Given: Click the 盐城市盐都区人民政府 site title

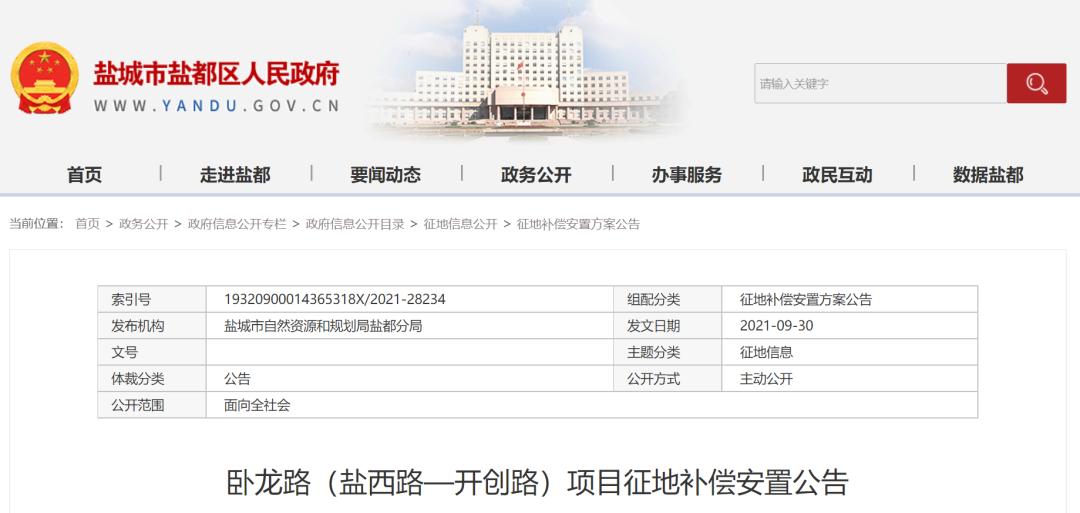Looking at the screenshot, I should tap(216, 74).
